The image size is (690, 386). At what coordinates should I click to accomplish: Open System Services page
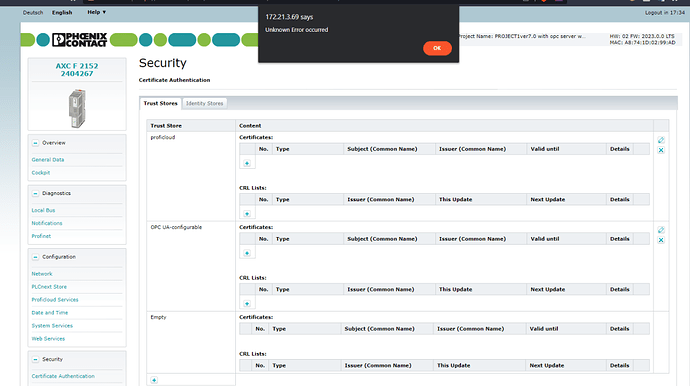(52, 326)
